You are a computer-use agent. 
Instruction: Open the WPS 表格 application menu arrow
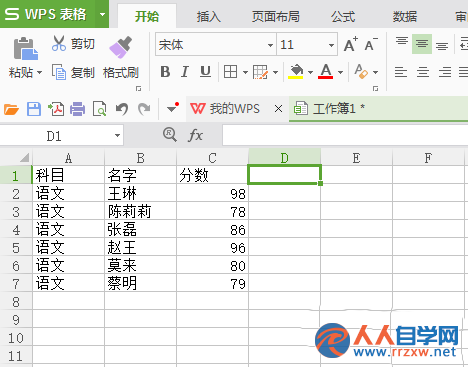point(102,14)
